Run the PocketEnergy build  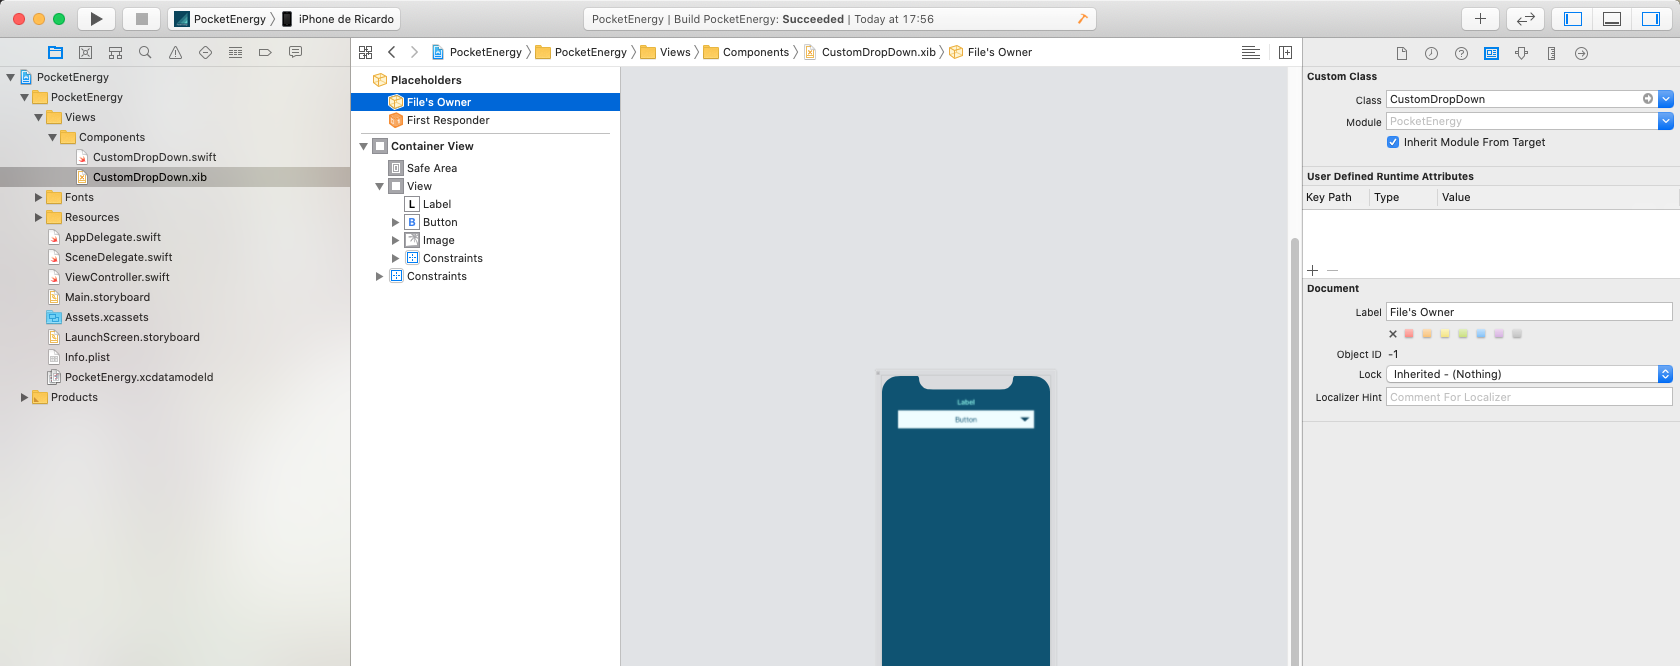pos(96,19)
